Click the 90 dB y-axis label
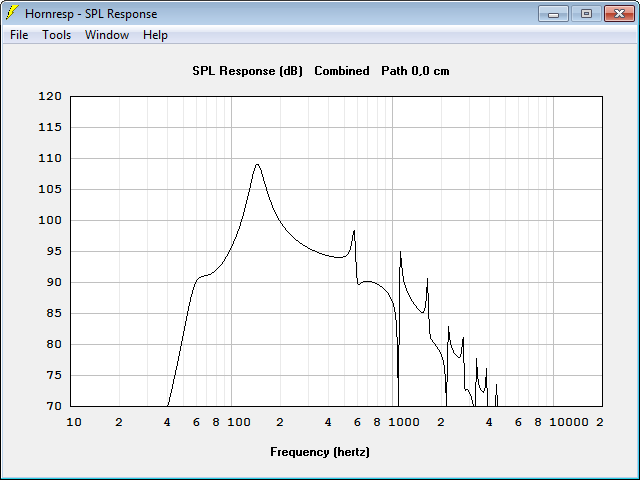The image size is (640, 480). 54,282
